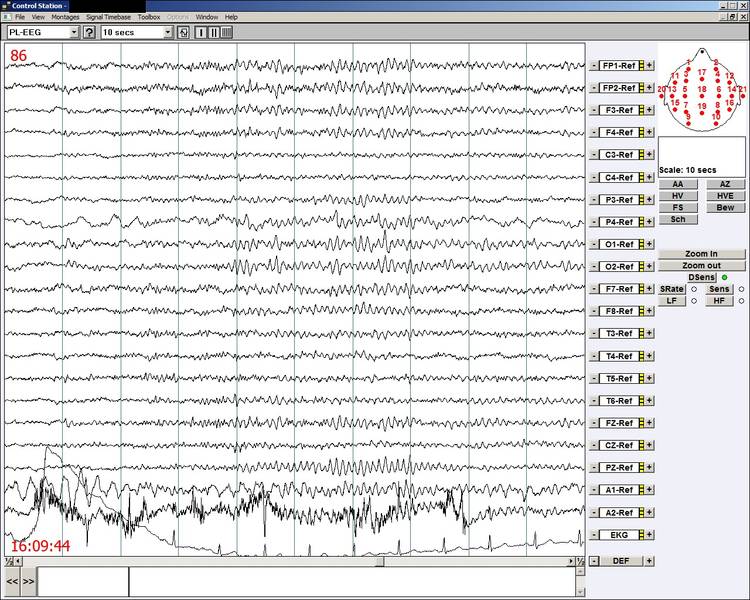
Task: Click the refresh icon beside the timebase dropdown
Action: 183,32
